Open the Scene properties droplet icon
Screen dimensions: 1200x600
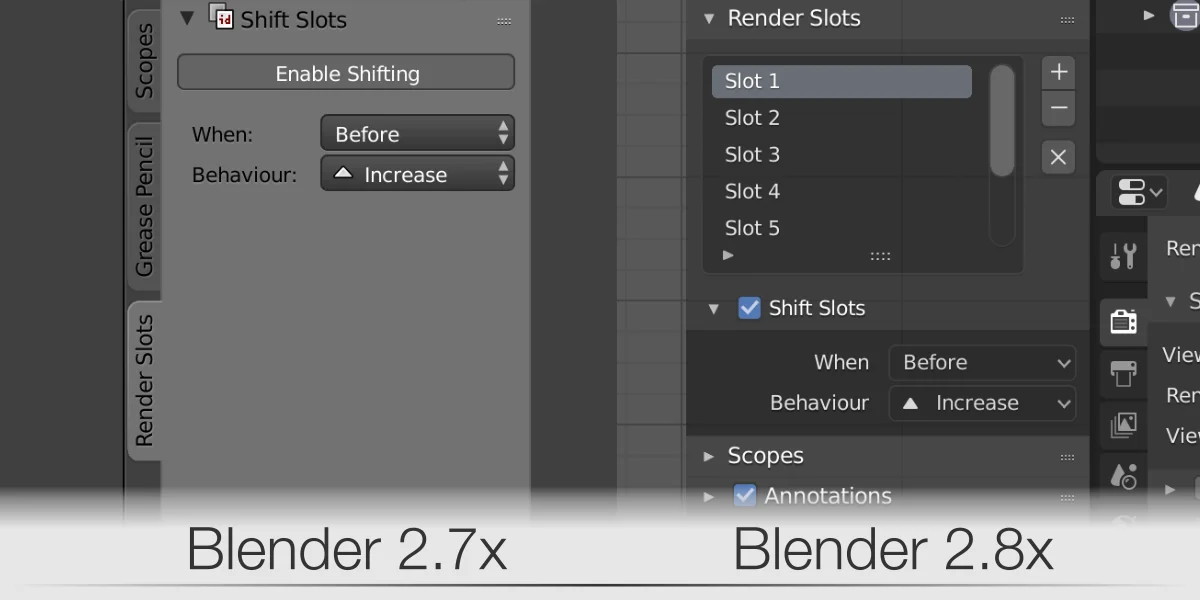[x=1123, y=477]
